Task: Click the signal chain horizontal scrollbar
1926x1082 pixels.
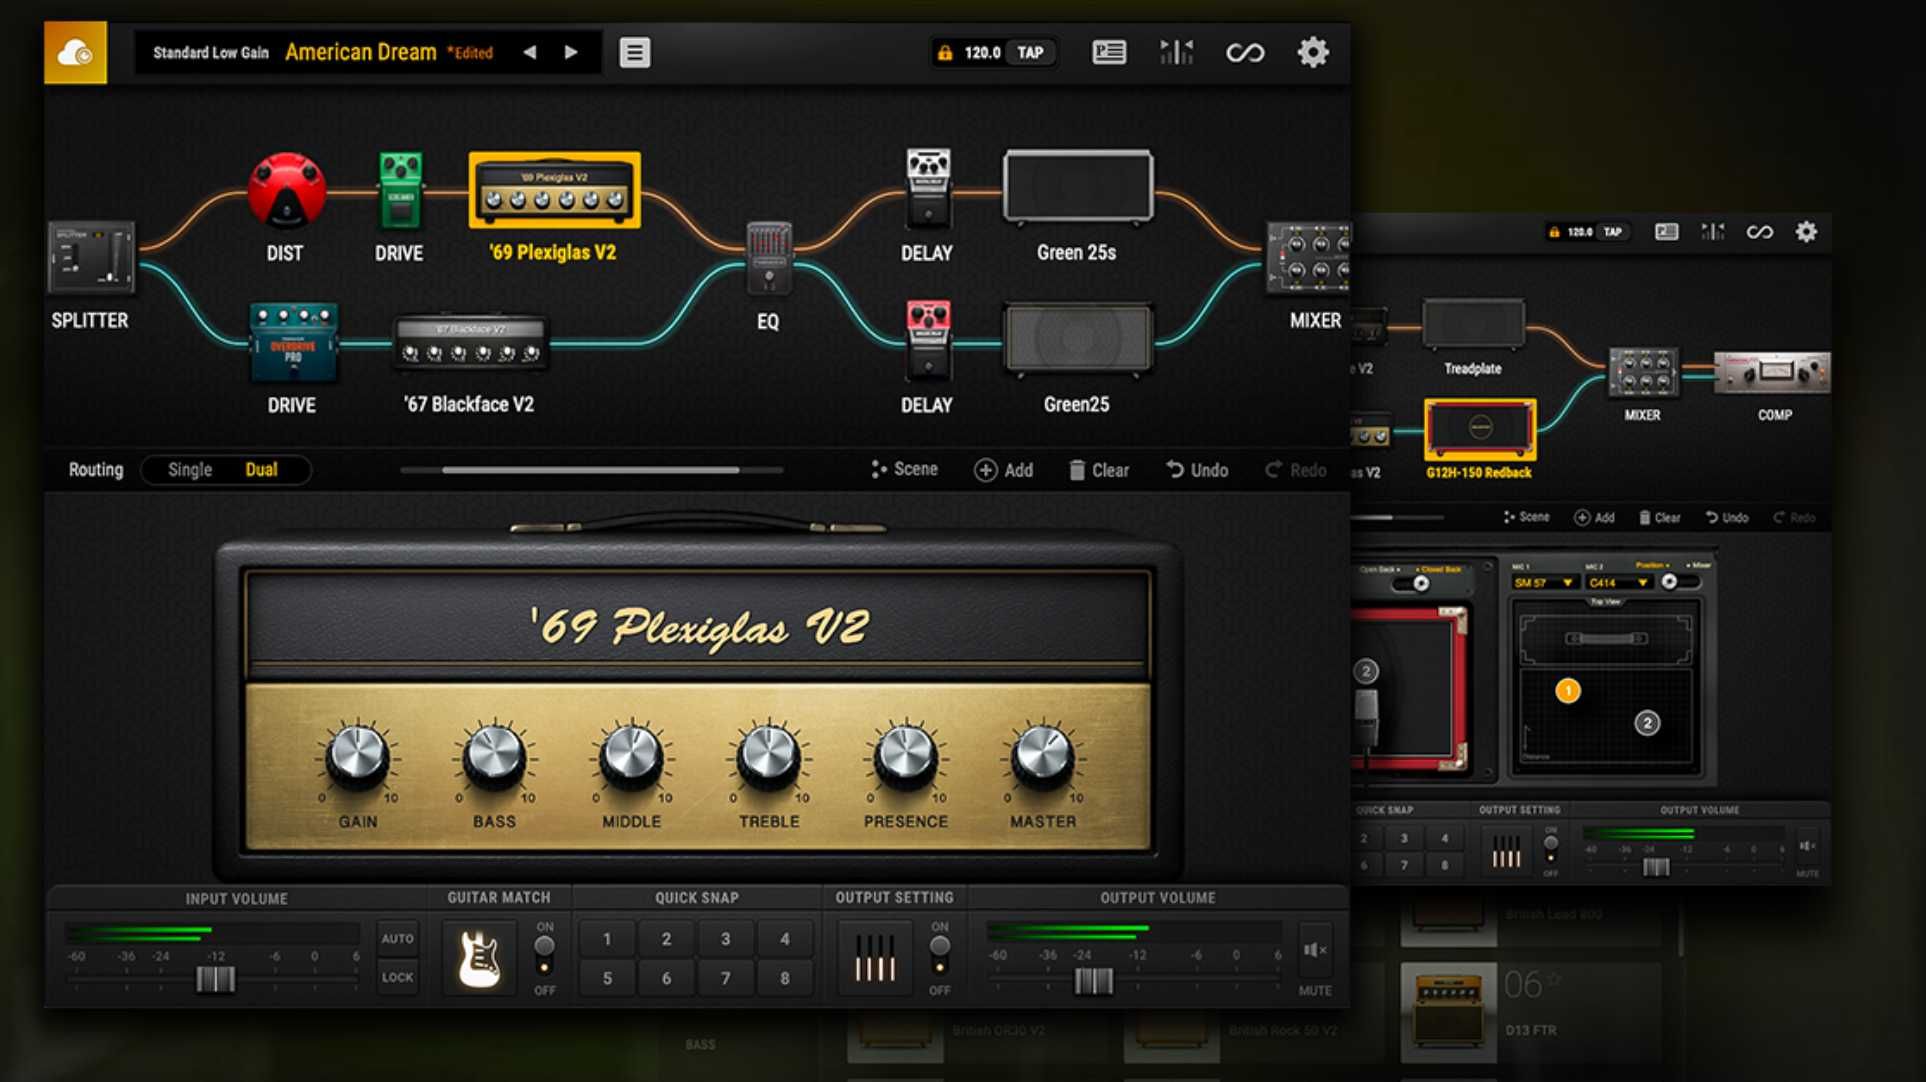Action: coord(590,469)
